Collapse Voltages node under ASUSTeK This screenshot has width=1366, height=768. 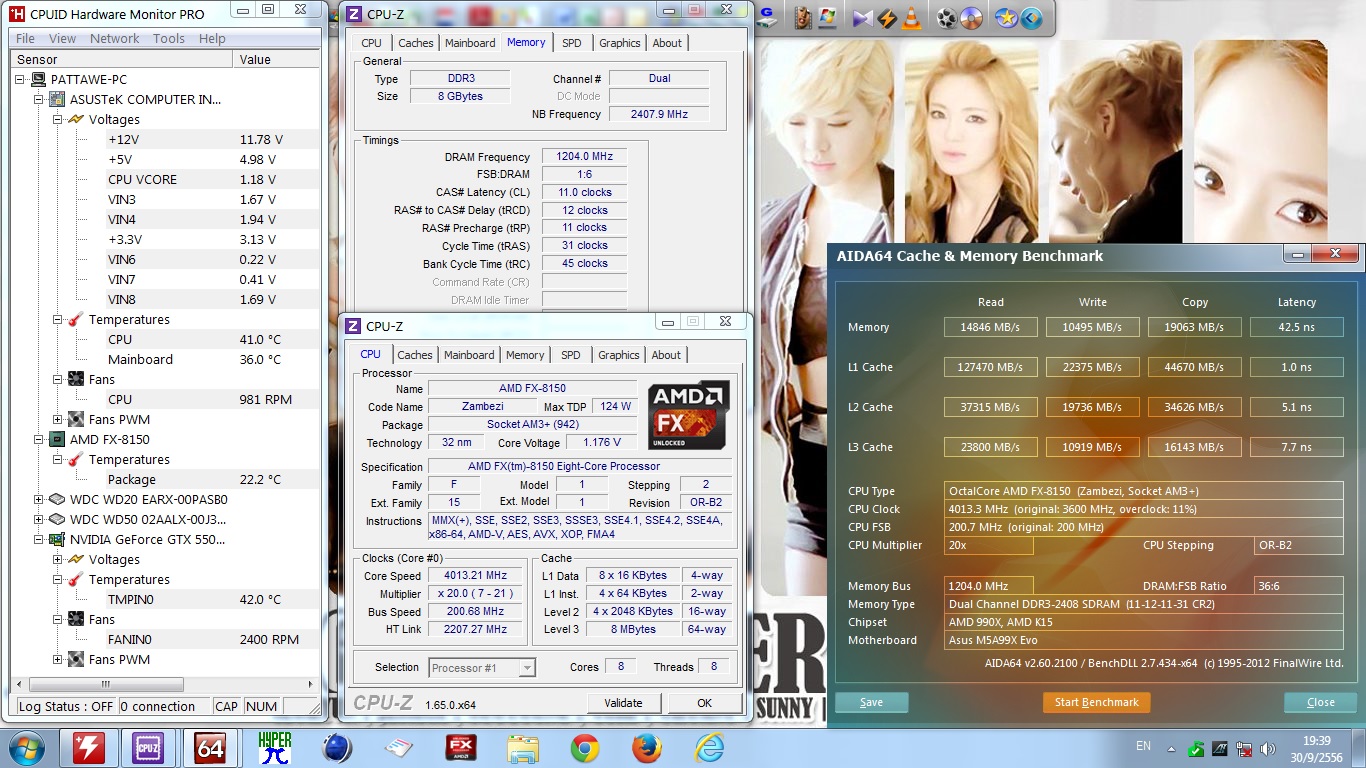coord(57,120)
